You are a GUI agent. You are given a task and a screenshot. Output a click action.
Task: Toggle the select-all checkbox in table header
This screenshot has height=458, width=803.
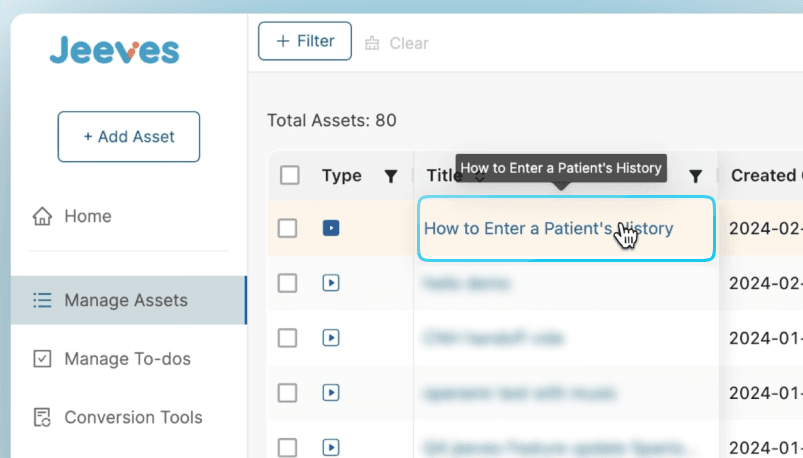(290, 175)
